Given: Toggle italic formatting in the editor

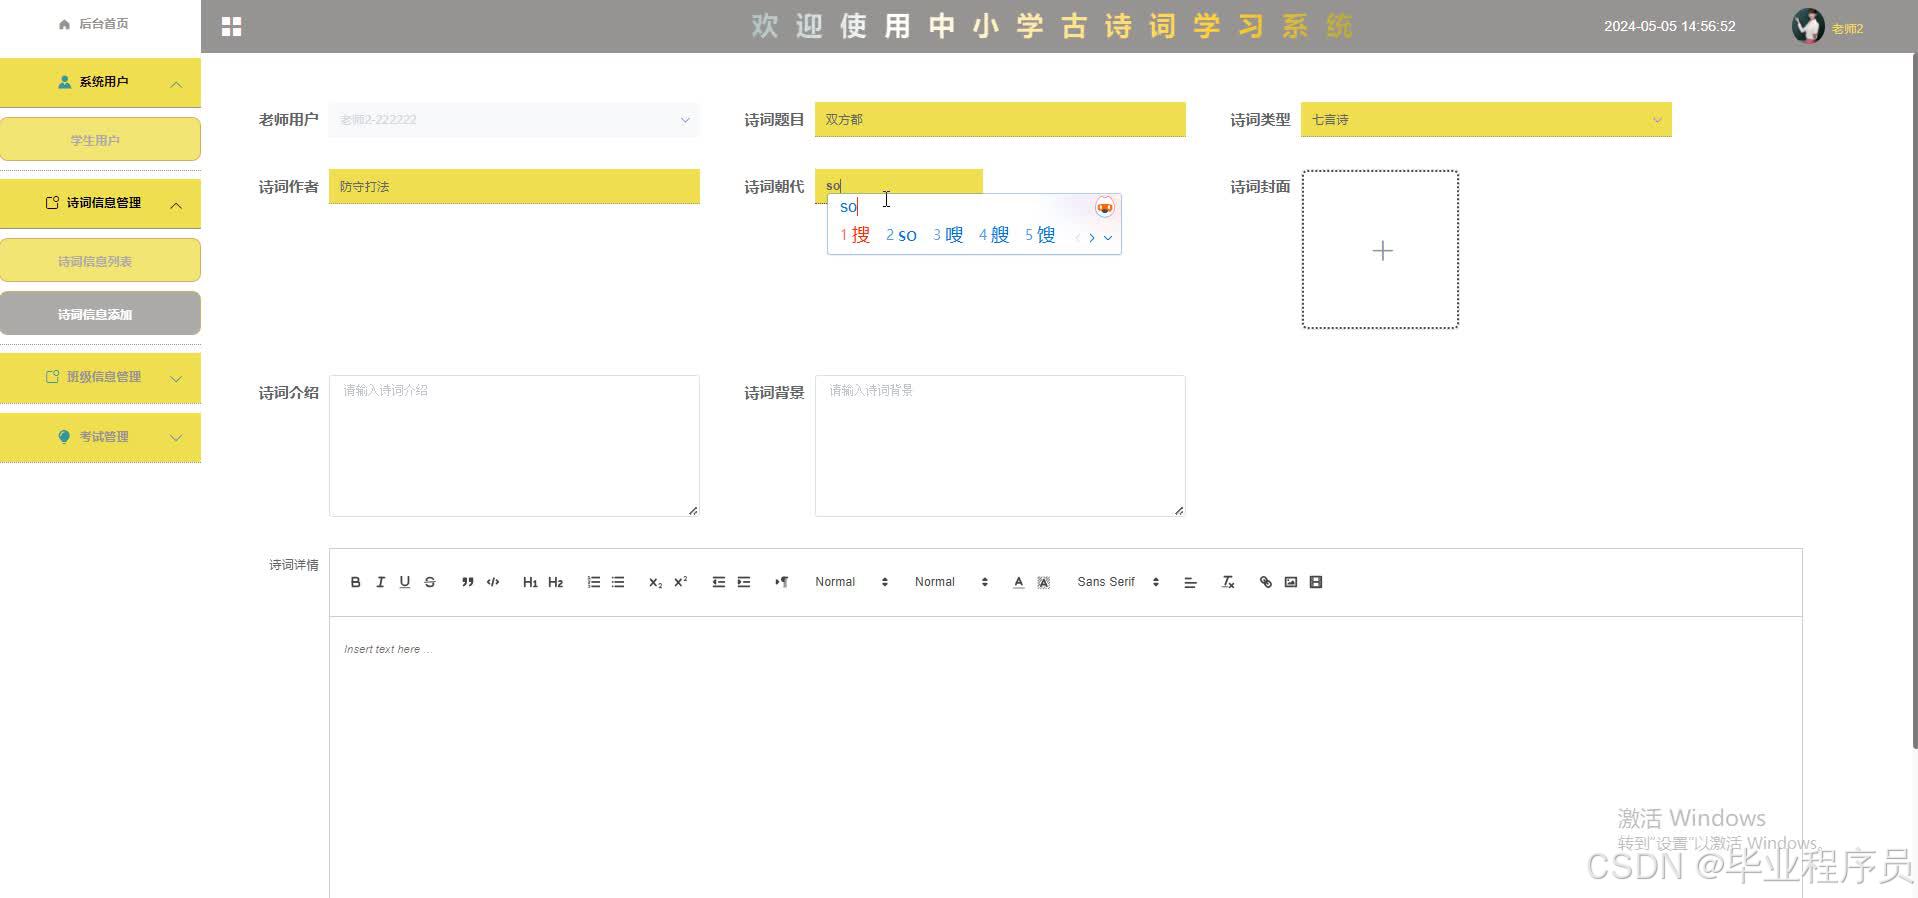Looking at the screenshot, I should point(380,582).
